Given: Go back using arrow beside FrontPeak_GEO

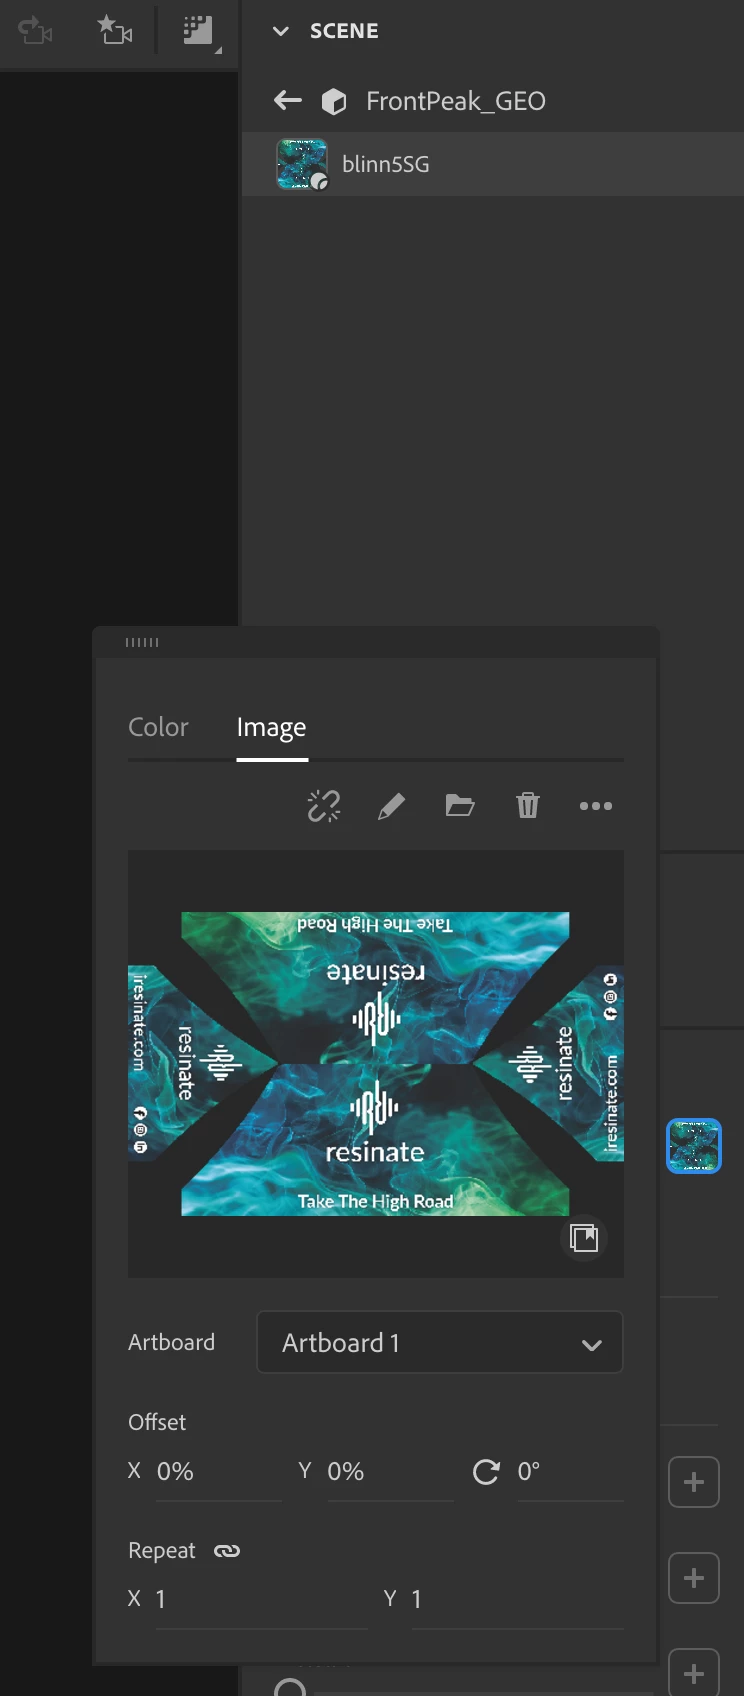Looking at the screenshot, I should 288,100.
